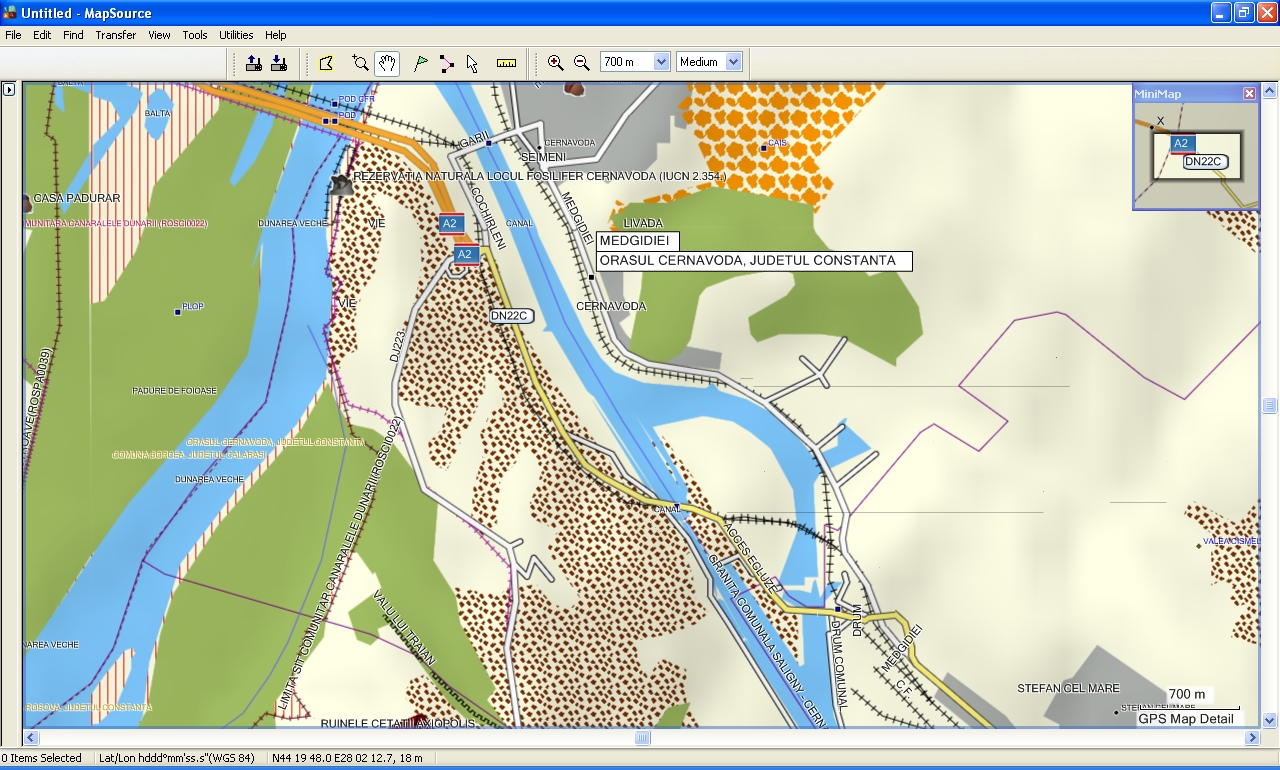Activate the Distance/Bearing ruler tool
Image resolution: width=1280 pixels, height=770 pixels.
[506, 63]
